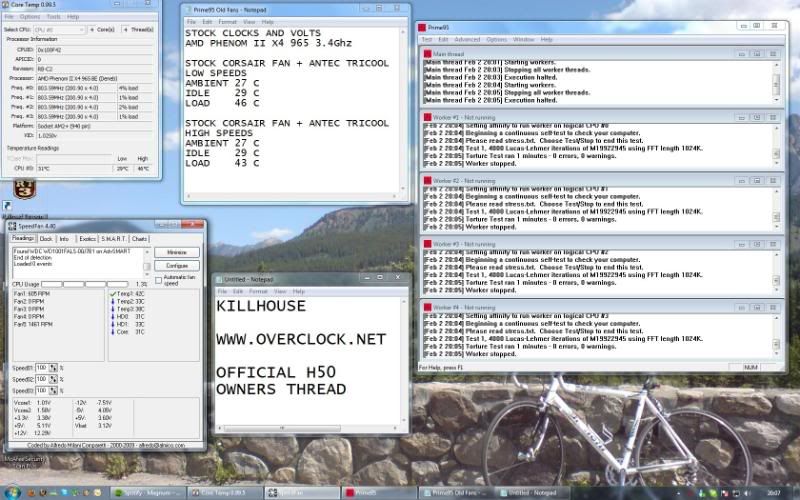The height and width of the screenshot is (500, 800).
Task: Open the RT3 desktop shortcut icon
Action: tap(24, 189)
